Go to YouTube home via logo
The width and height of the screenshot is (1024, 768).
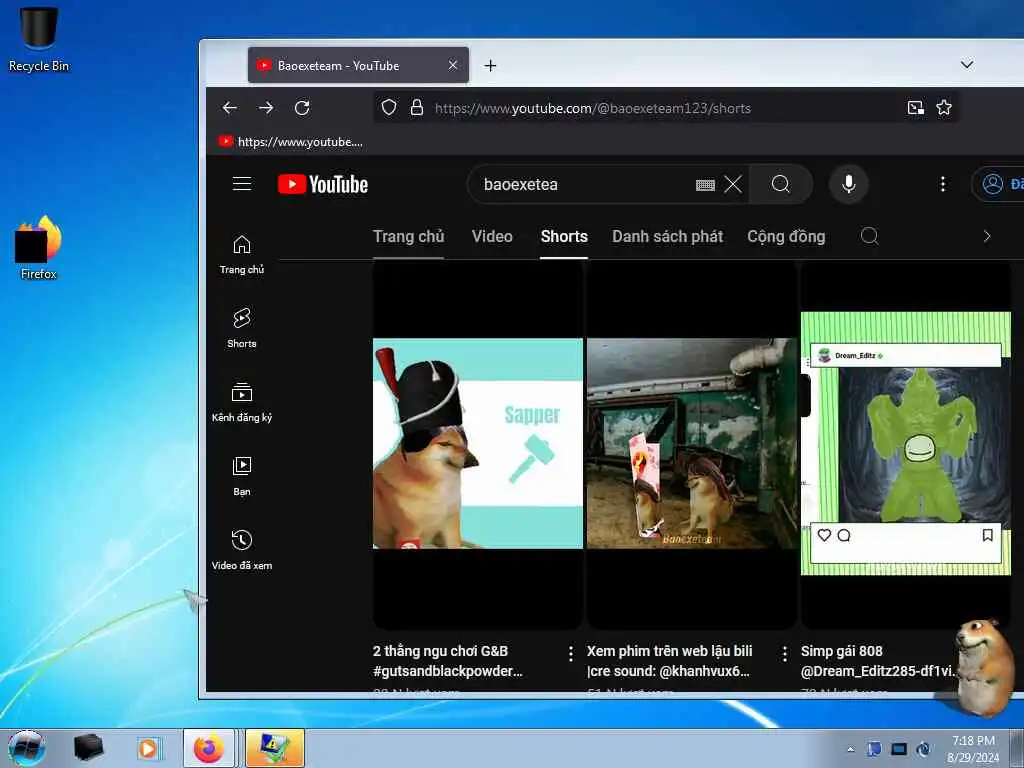323,184
